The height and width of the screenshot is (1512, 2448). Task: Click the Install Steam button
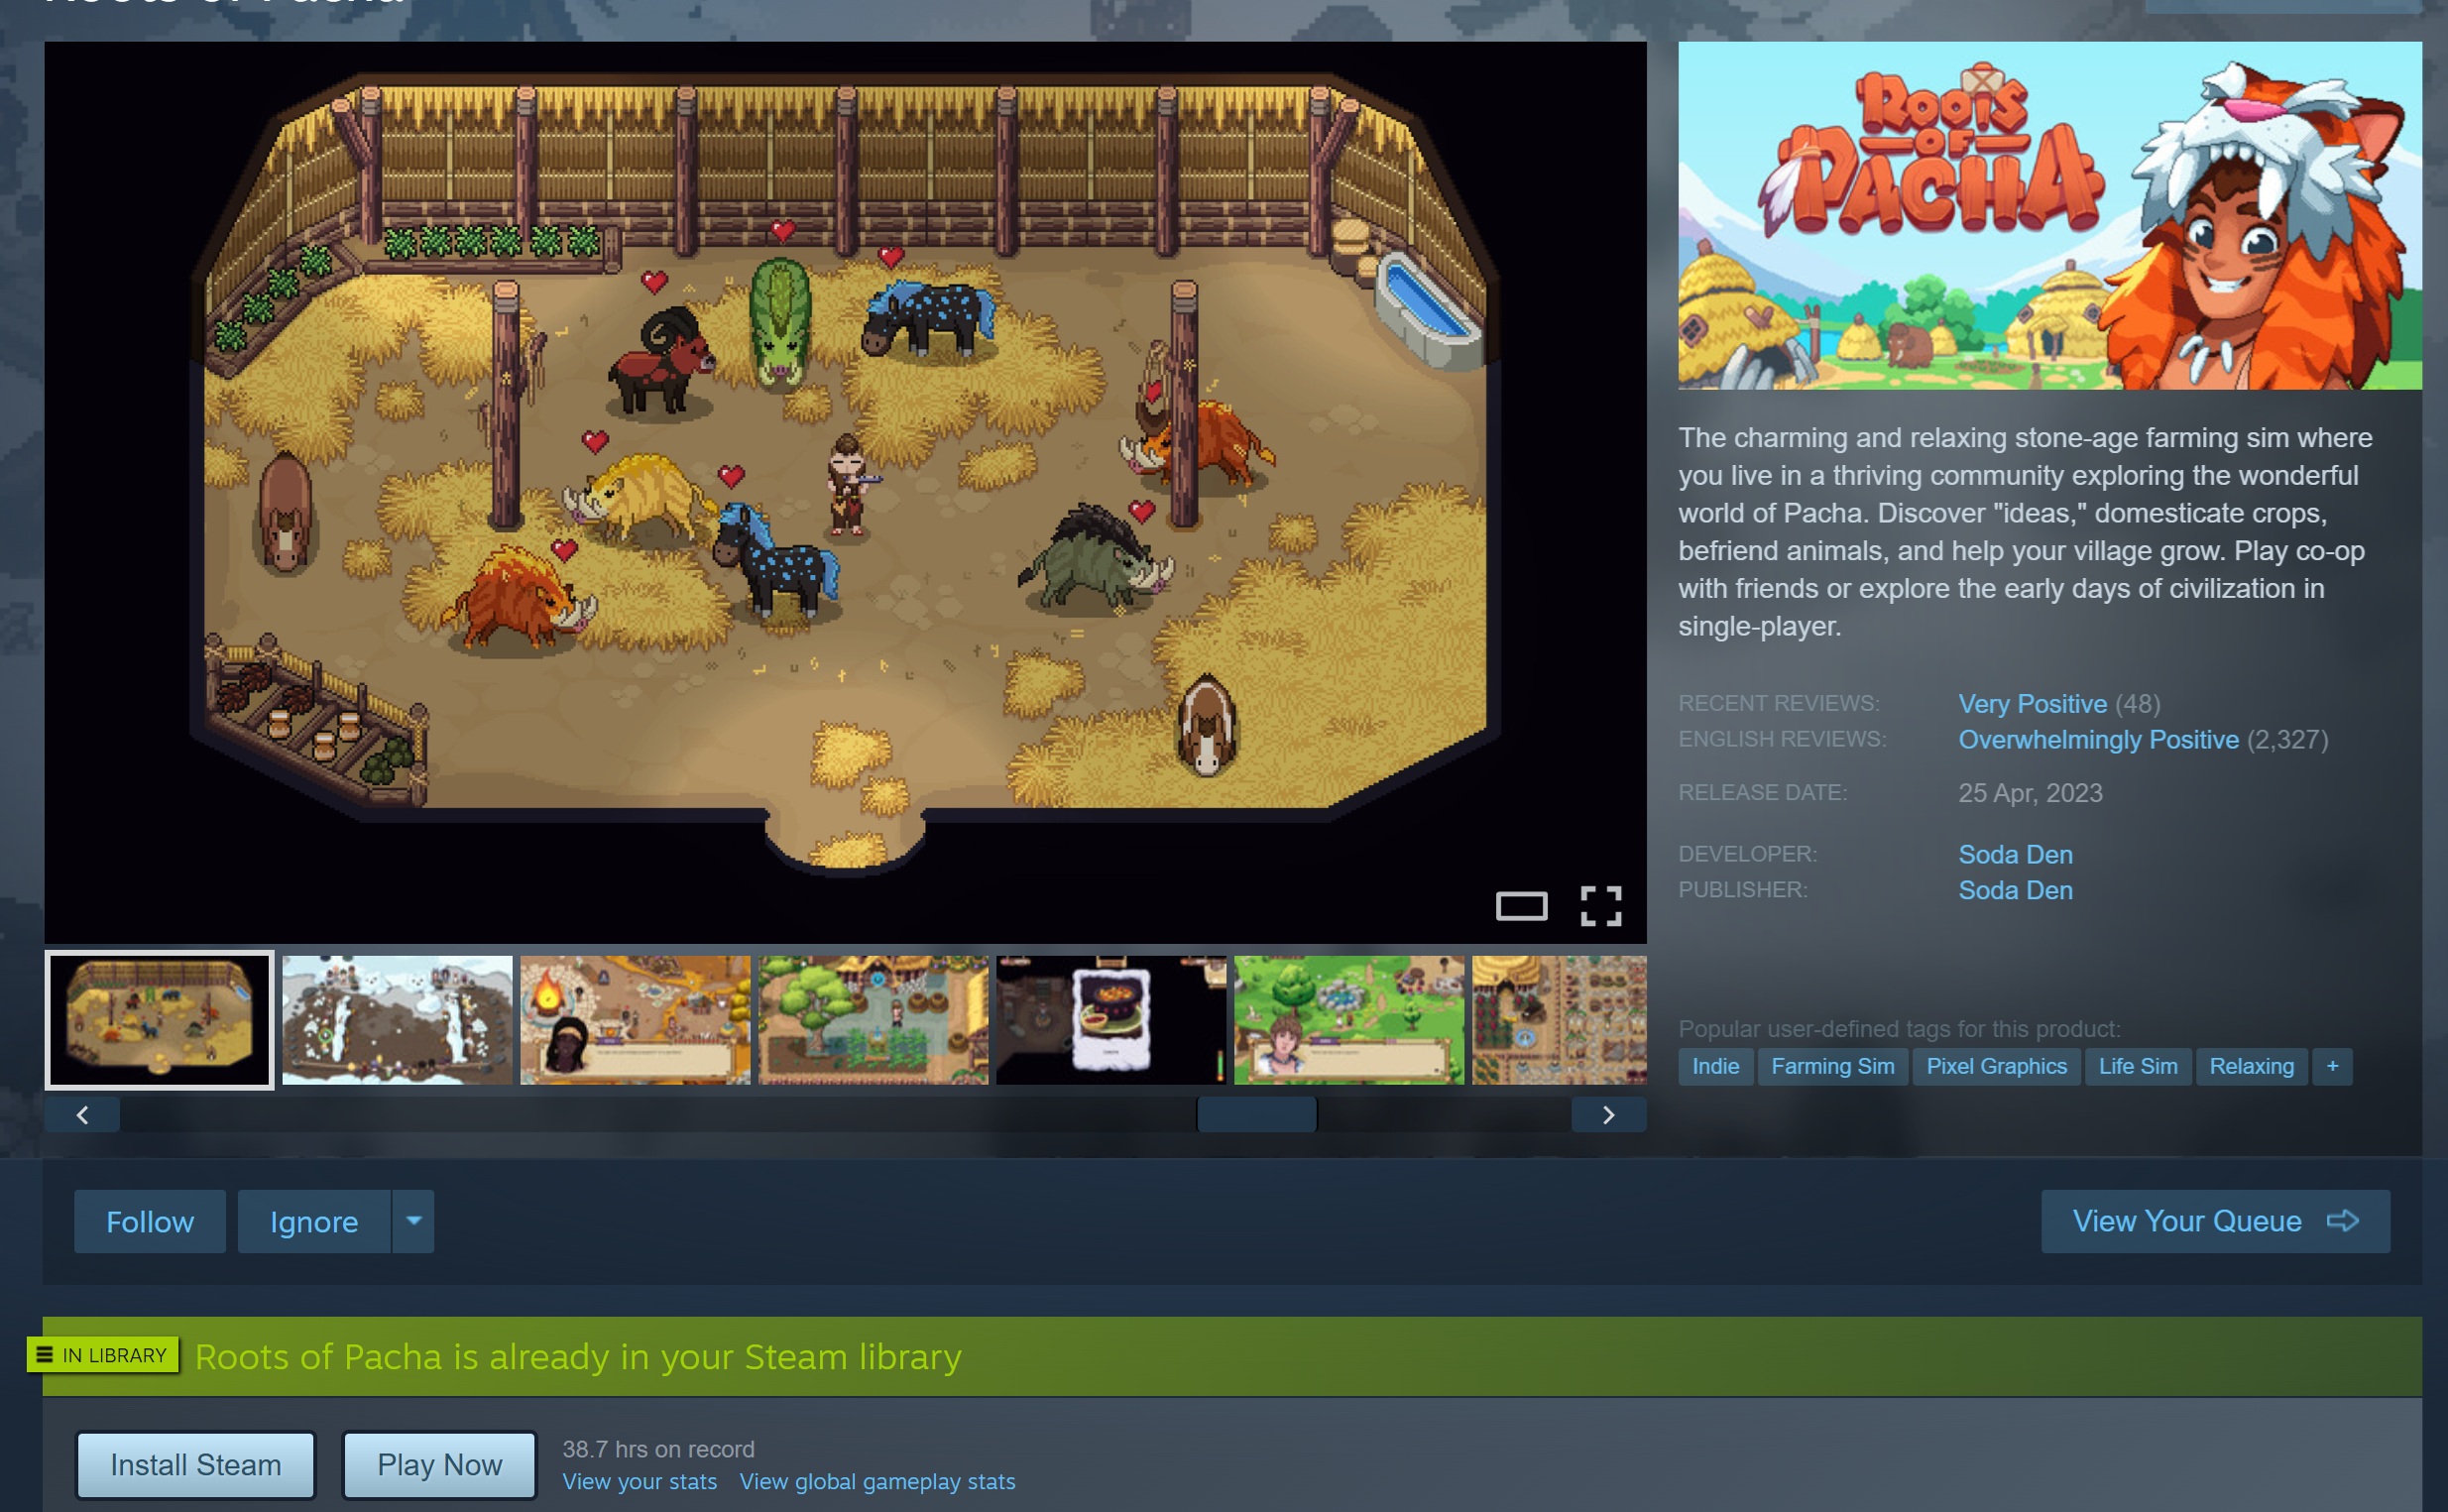pos(196,1465)
